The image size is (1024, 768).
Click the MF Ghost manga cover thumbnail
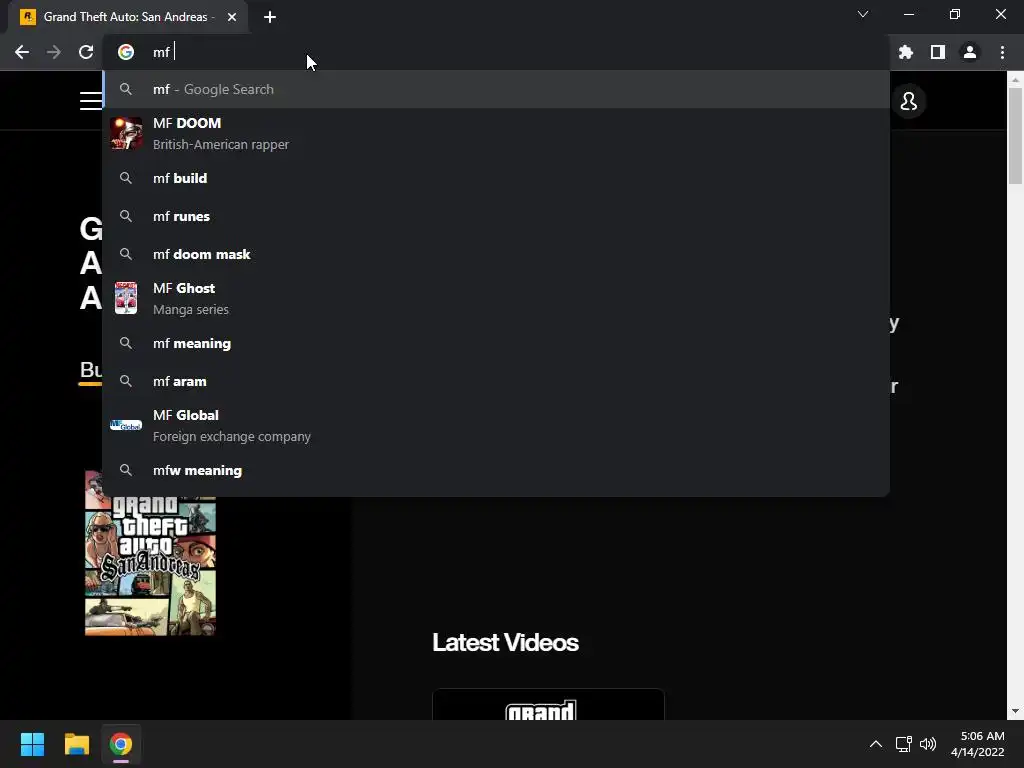[x=126, y=298]
